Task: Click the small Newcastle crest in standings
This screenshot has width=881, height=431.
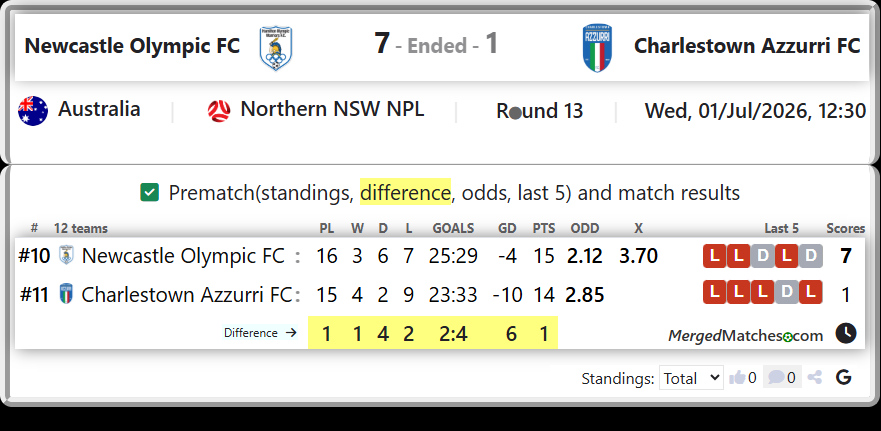Action: pyautogui.click(x=67, y=256)
